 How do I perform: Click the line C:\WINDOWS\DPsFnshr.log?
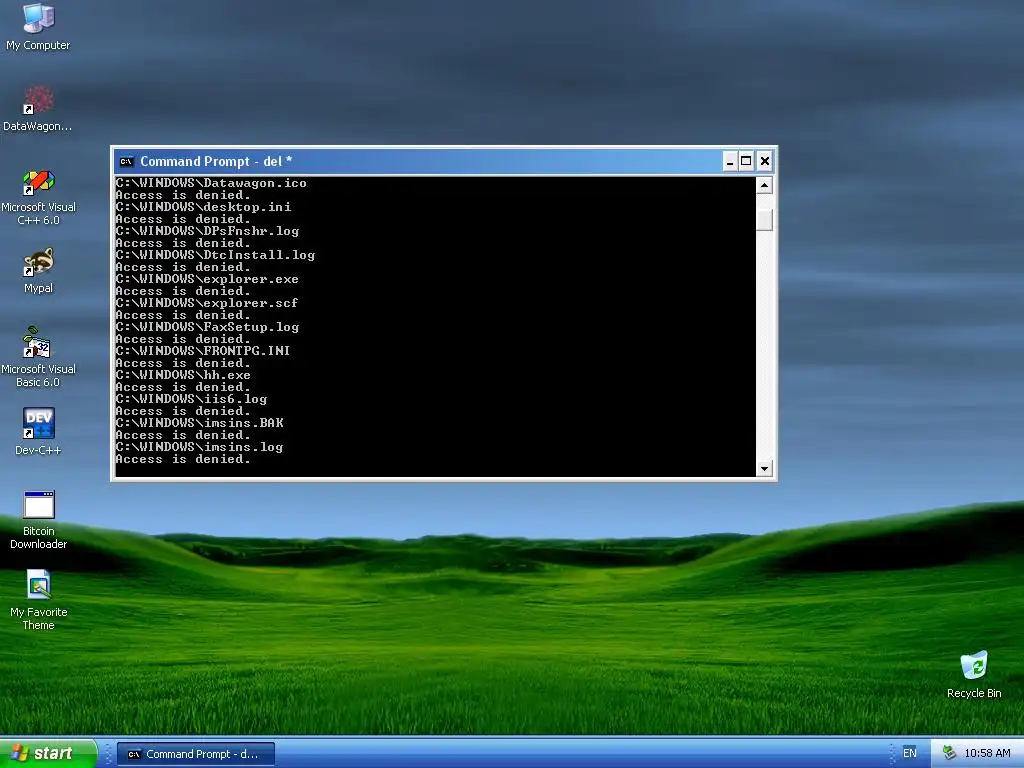click(207, 231)
